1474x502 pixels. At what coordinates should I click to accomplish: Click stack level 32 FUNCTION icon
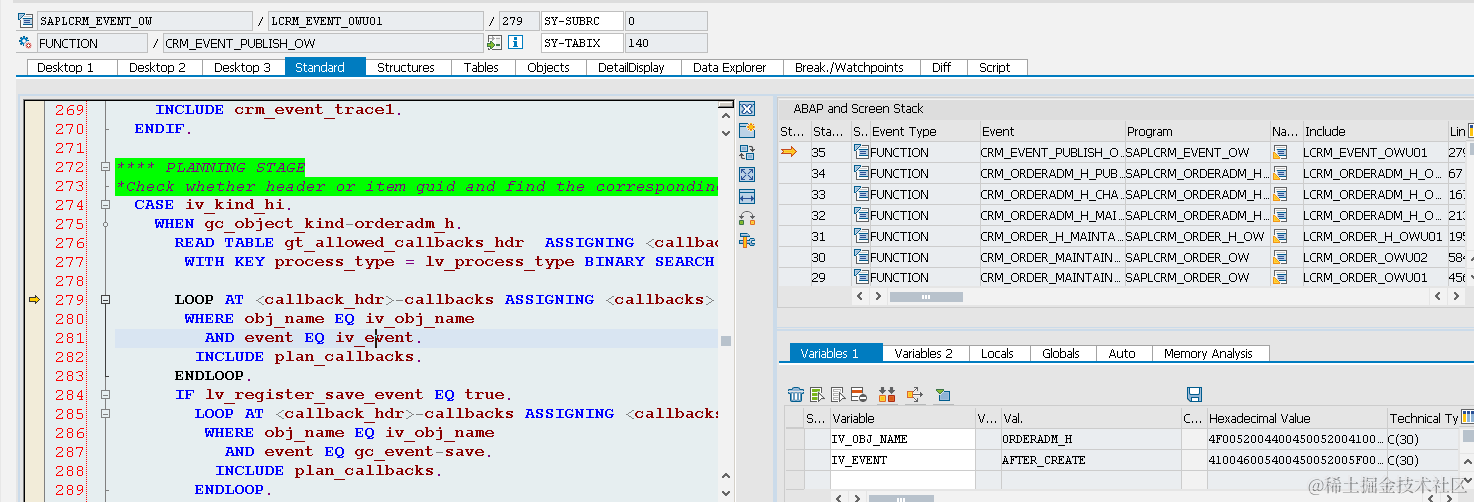point(861,215)
